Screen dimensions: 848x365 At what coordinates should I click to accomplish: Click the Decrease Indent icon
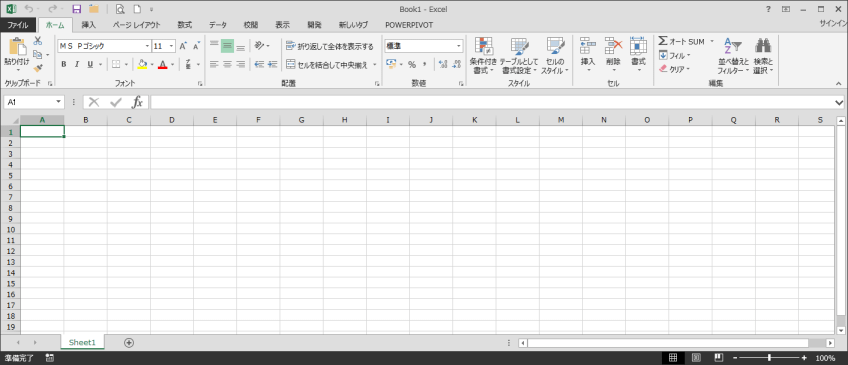(x=259, y=64)
